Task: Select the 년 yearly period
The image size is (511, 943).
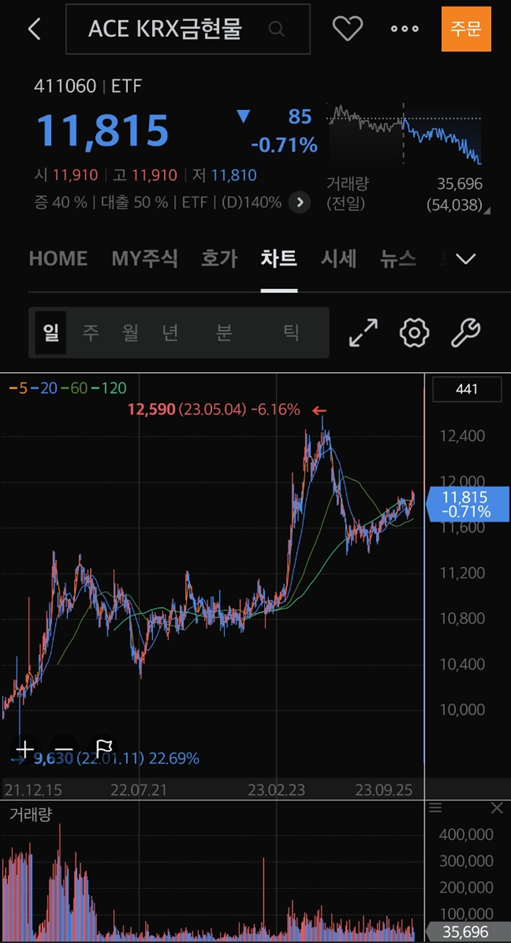Action: tap(170, 333)
